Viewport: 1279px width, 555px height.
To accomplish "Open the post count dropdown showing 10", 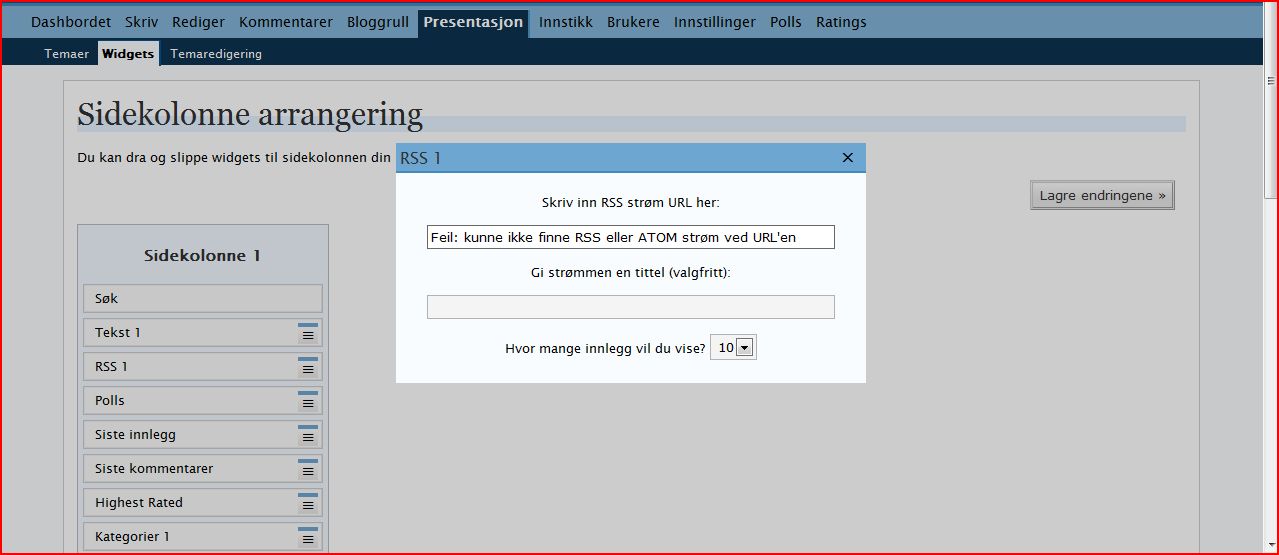I will pyautogui.click(x=733, y=347).
